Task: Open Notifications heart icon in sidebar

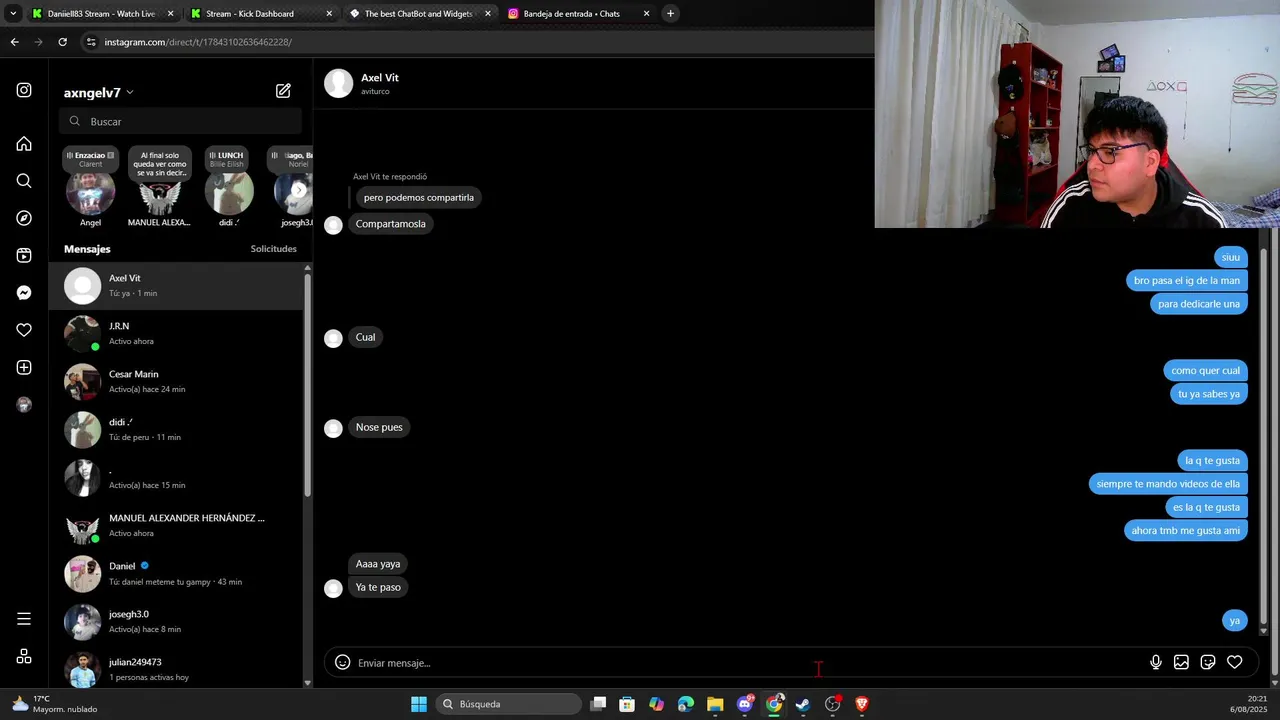Action: [24, 330]
